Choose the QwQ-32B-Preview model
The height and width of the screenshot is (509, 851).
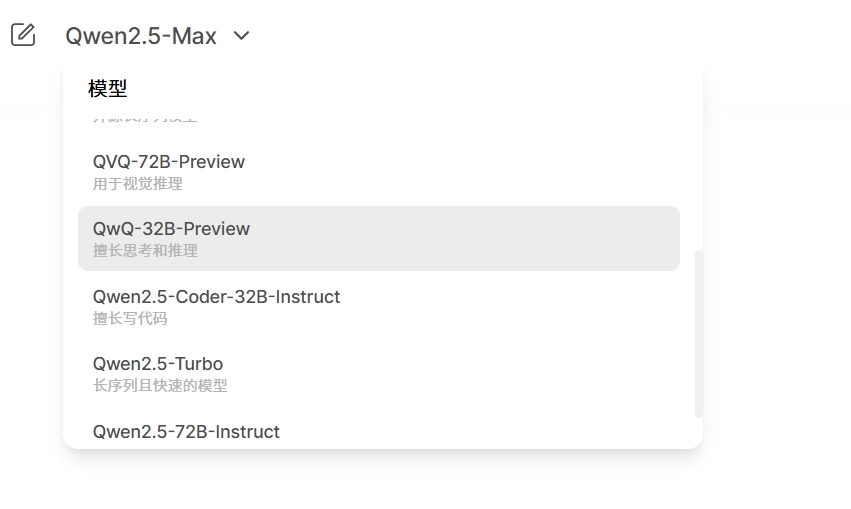click(x=171, y=229)
